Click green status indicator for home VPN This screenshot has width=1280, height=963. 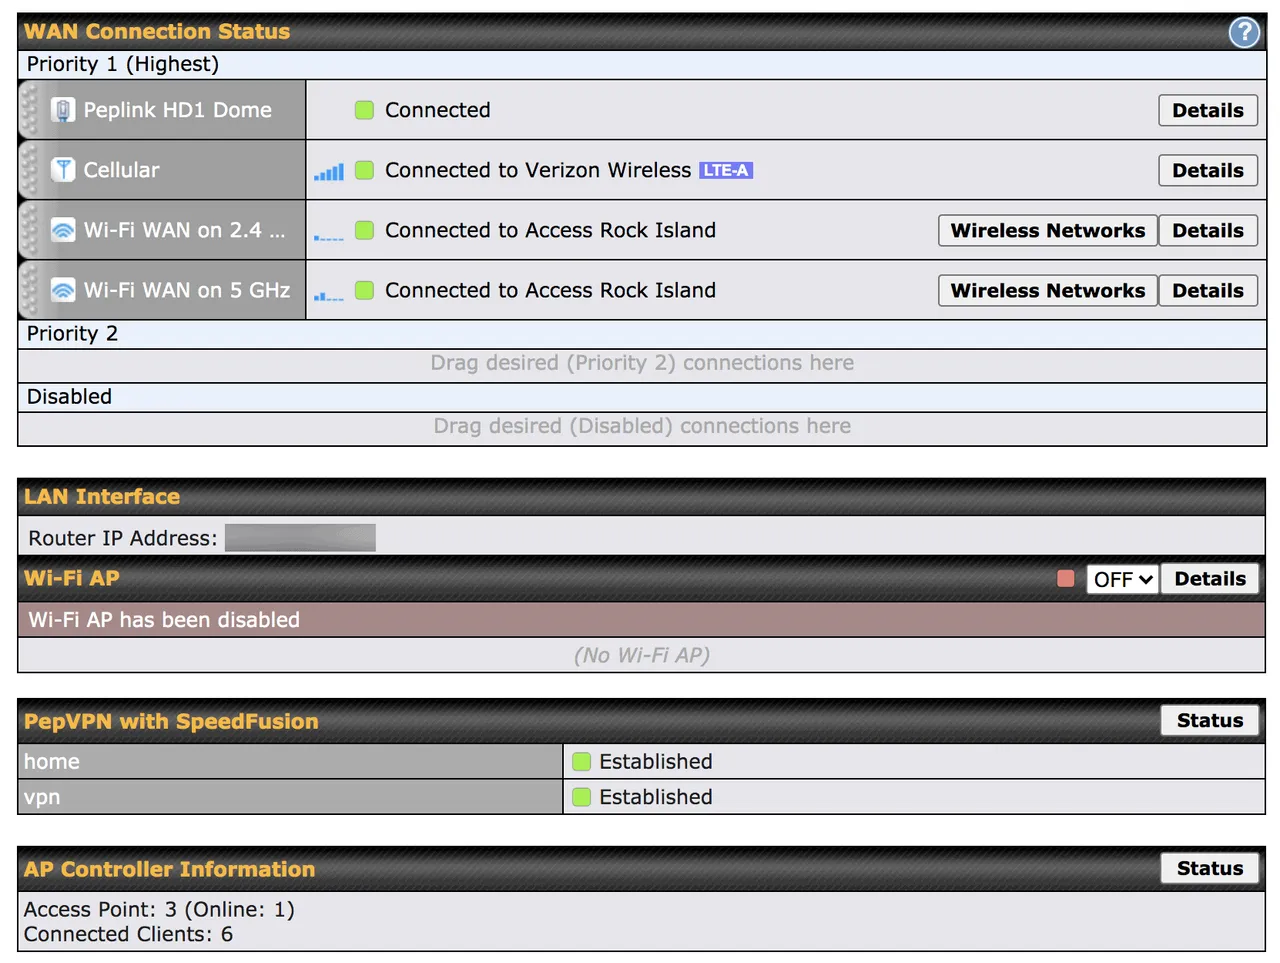pyautogui.click(x=581, y=762)
